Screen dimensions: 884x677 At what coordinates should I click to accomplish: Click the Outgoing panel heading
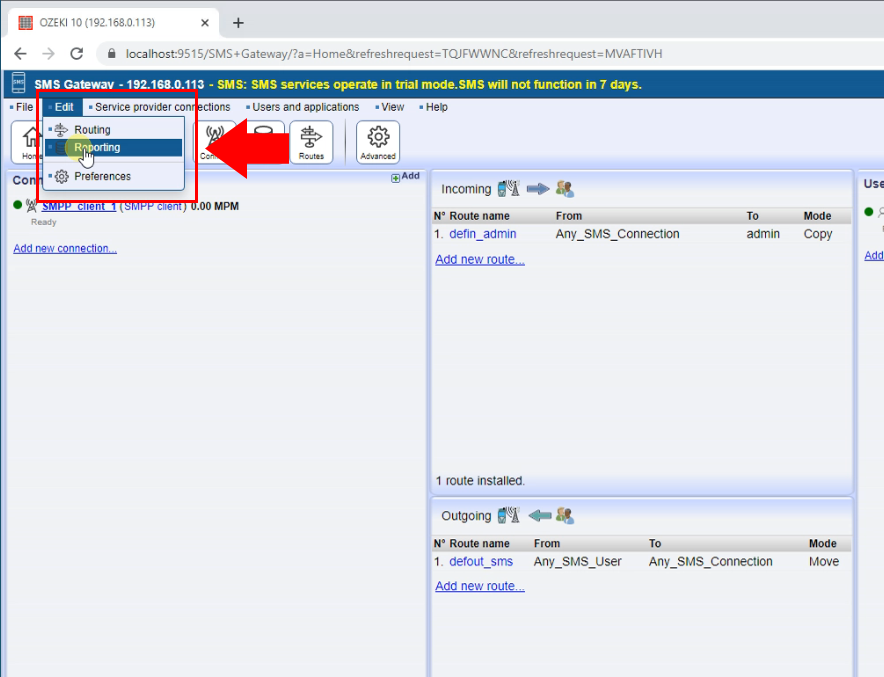[x=466, y=516]
